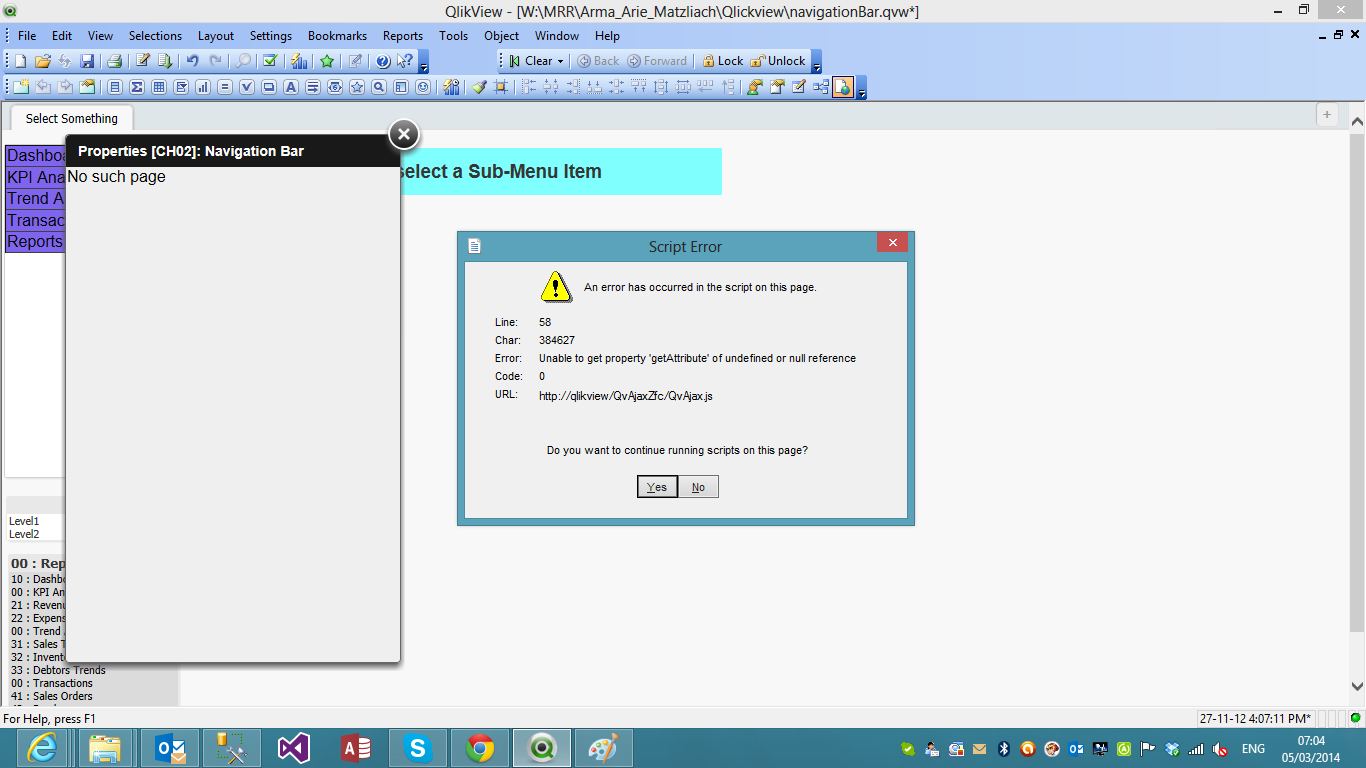Screen dimensions: 1366x768
Task: Open a file with the folder icon
Action: pos(43,61)
